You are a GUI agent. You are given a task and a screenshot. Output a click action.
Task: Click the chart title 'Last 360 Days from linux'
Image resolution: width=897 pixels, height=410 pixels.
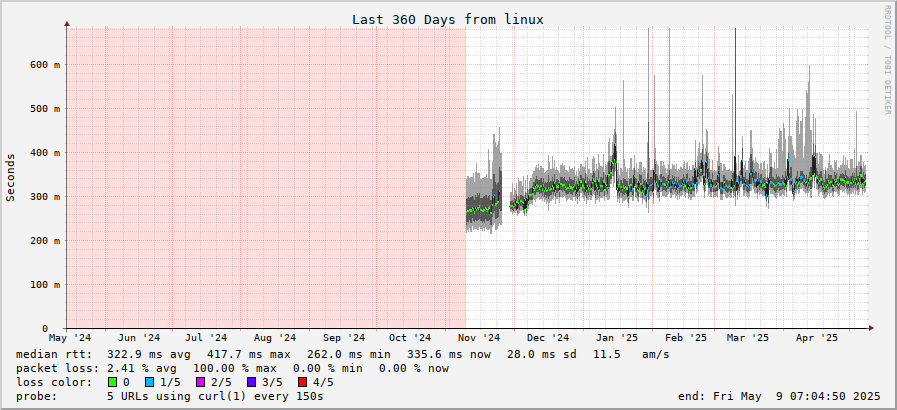(x=448, y=19)
